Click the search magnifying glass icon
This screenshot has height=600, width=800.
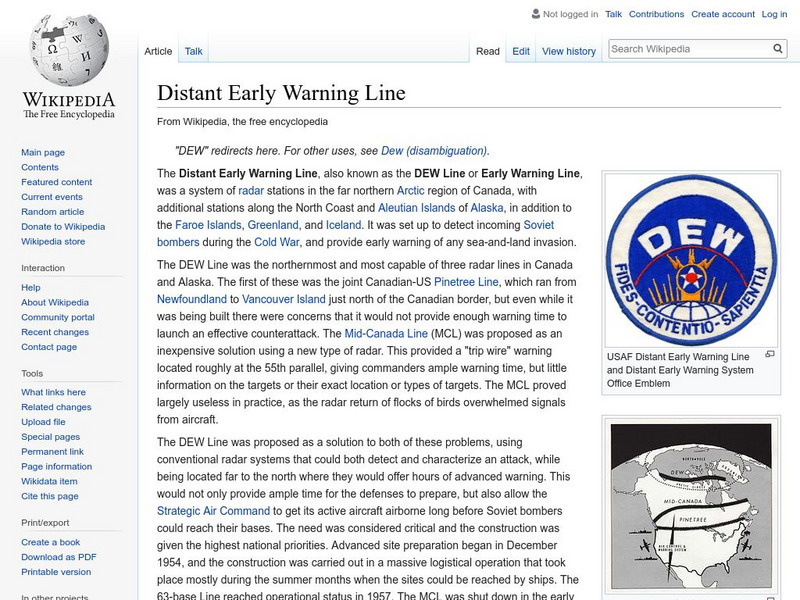coord(777,47)
